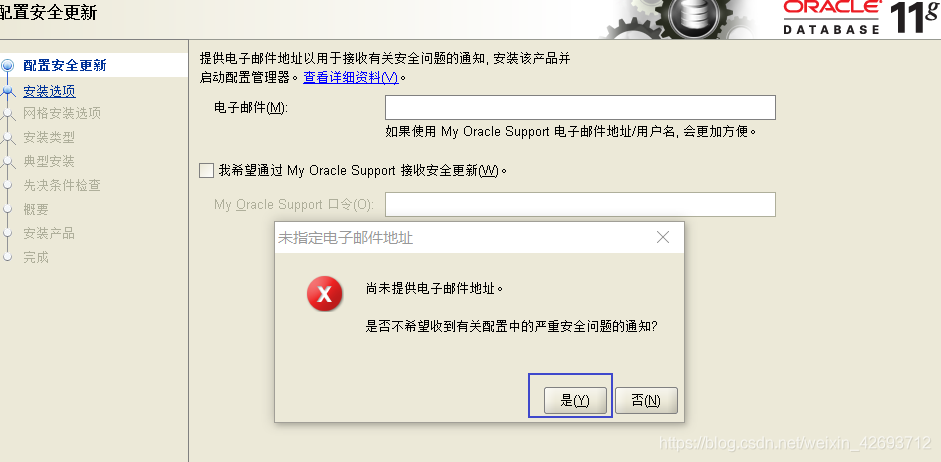The width and height of the screenshot is (941, 462).
Task: Select the 安装产品 step
Action: tap(49, 233)
